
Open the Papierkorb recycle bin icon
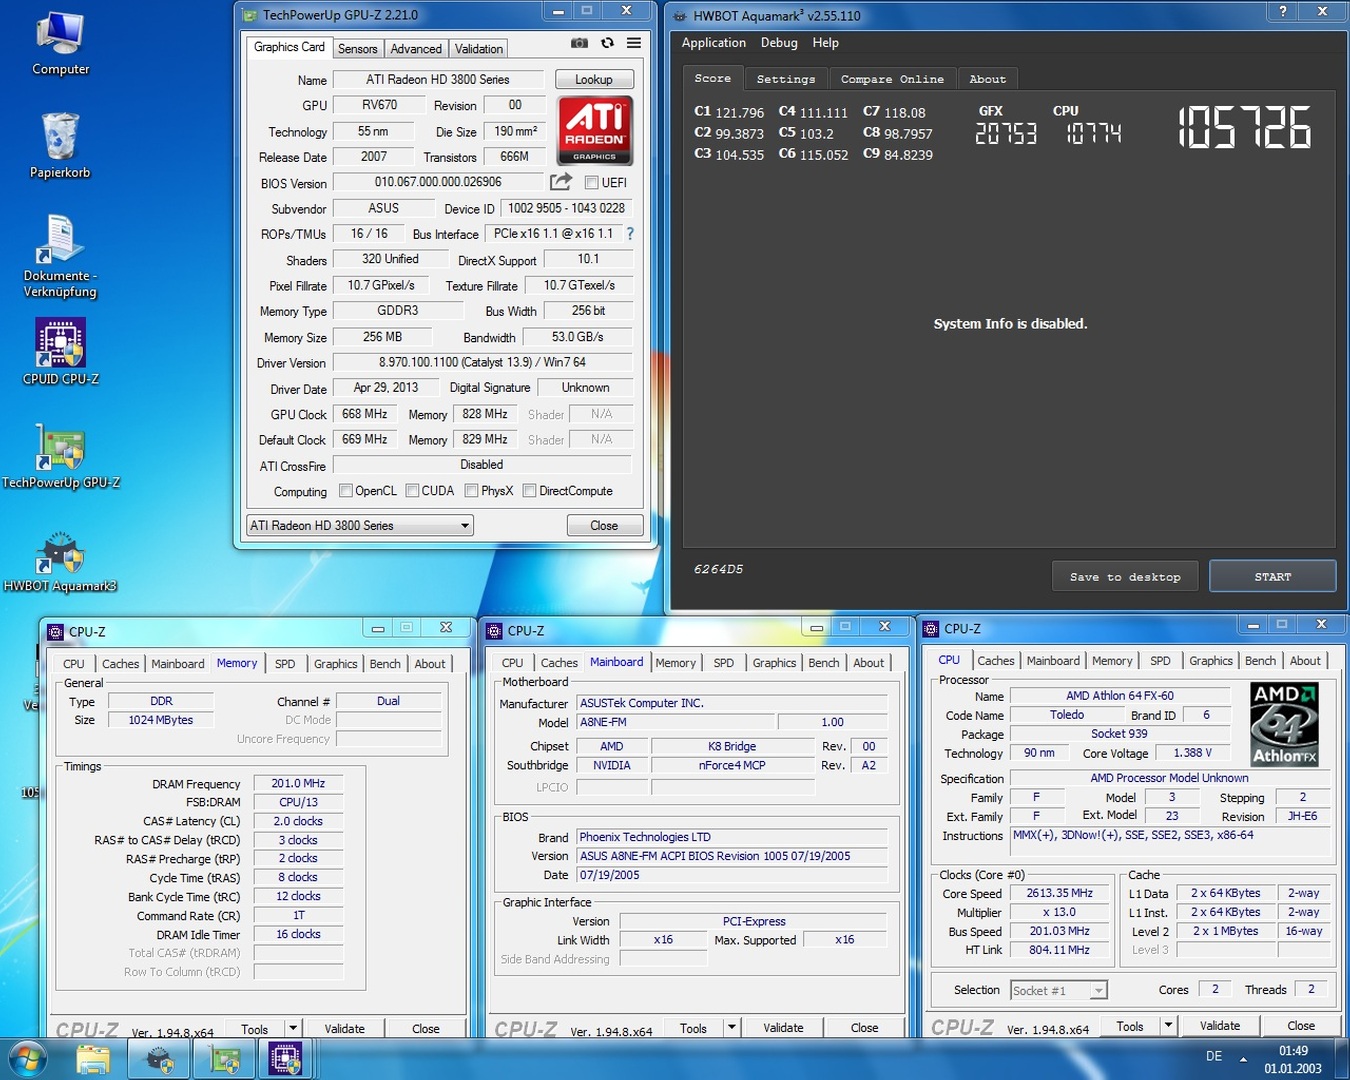60,146
